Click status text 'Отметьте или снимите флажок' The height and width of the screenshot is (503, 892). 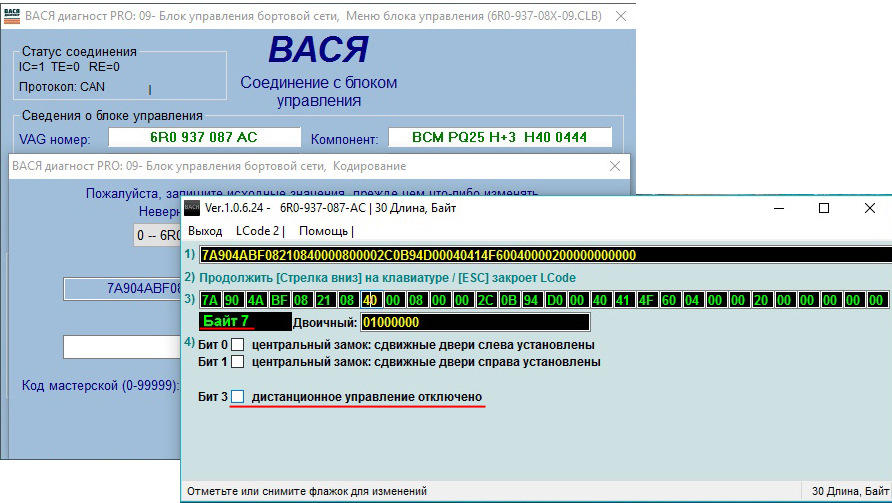coord(307,491)
